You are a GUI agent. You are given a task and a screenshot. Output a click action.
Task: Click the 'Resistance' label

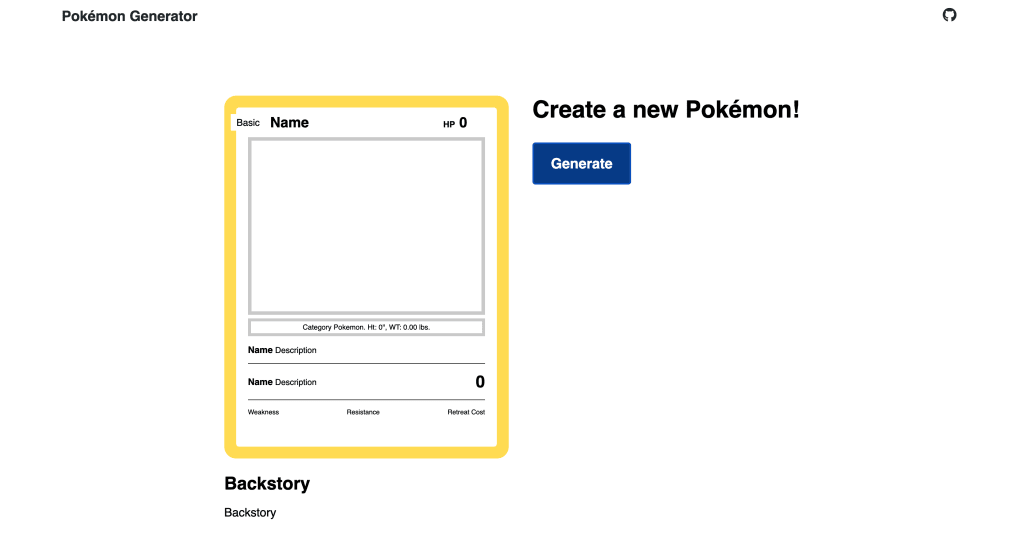tap(363, 412)
